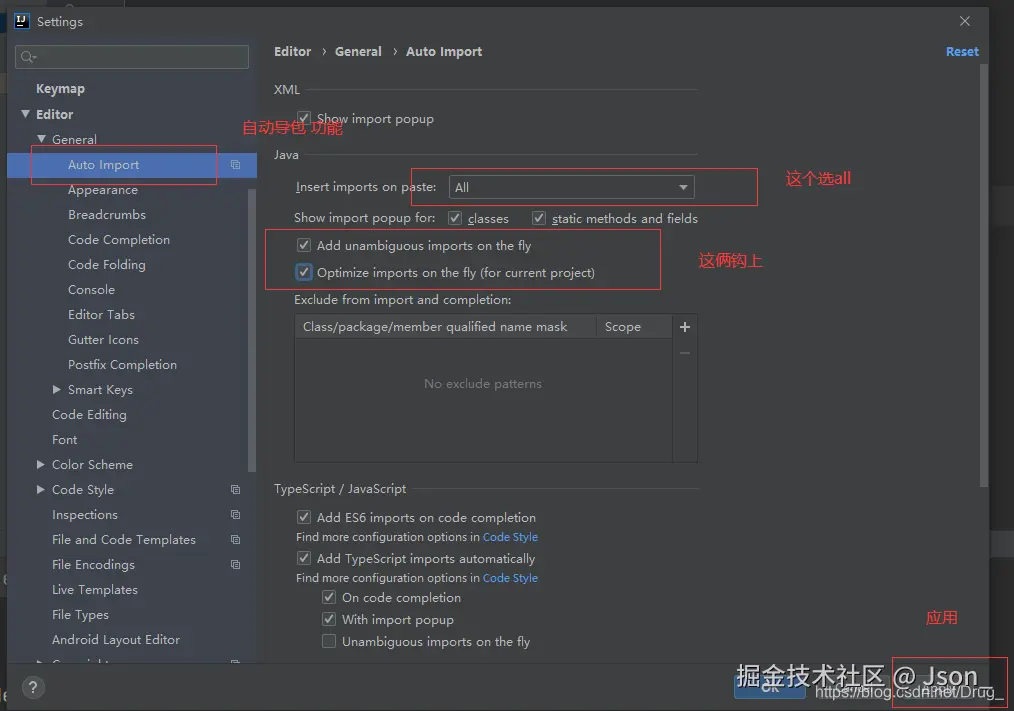Open Code Completion settings page
Screen dimensions: 1014x711
point(119,240)
